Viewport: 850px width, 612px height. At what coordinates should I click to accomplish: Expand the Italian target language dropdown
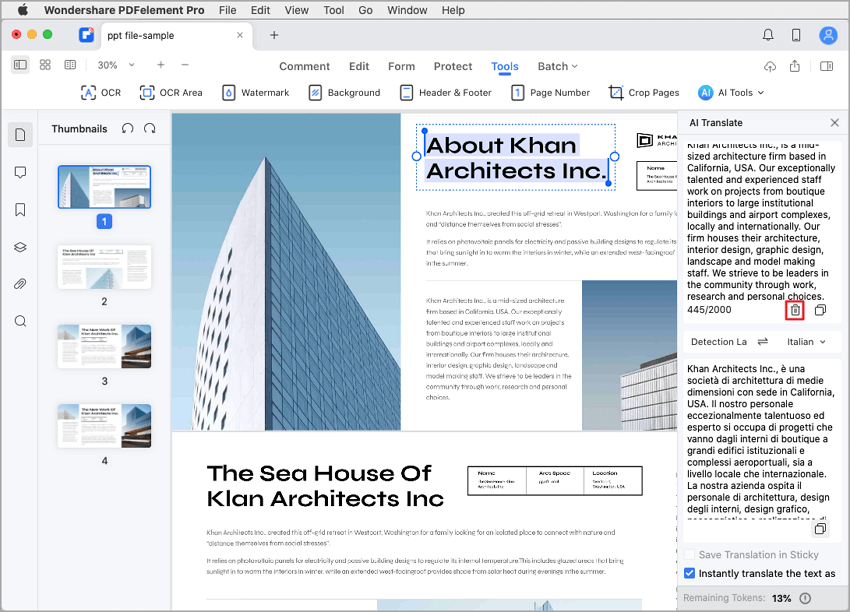click(x=806, y=342)
